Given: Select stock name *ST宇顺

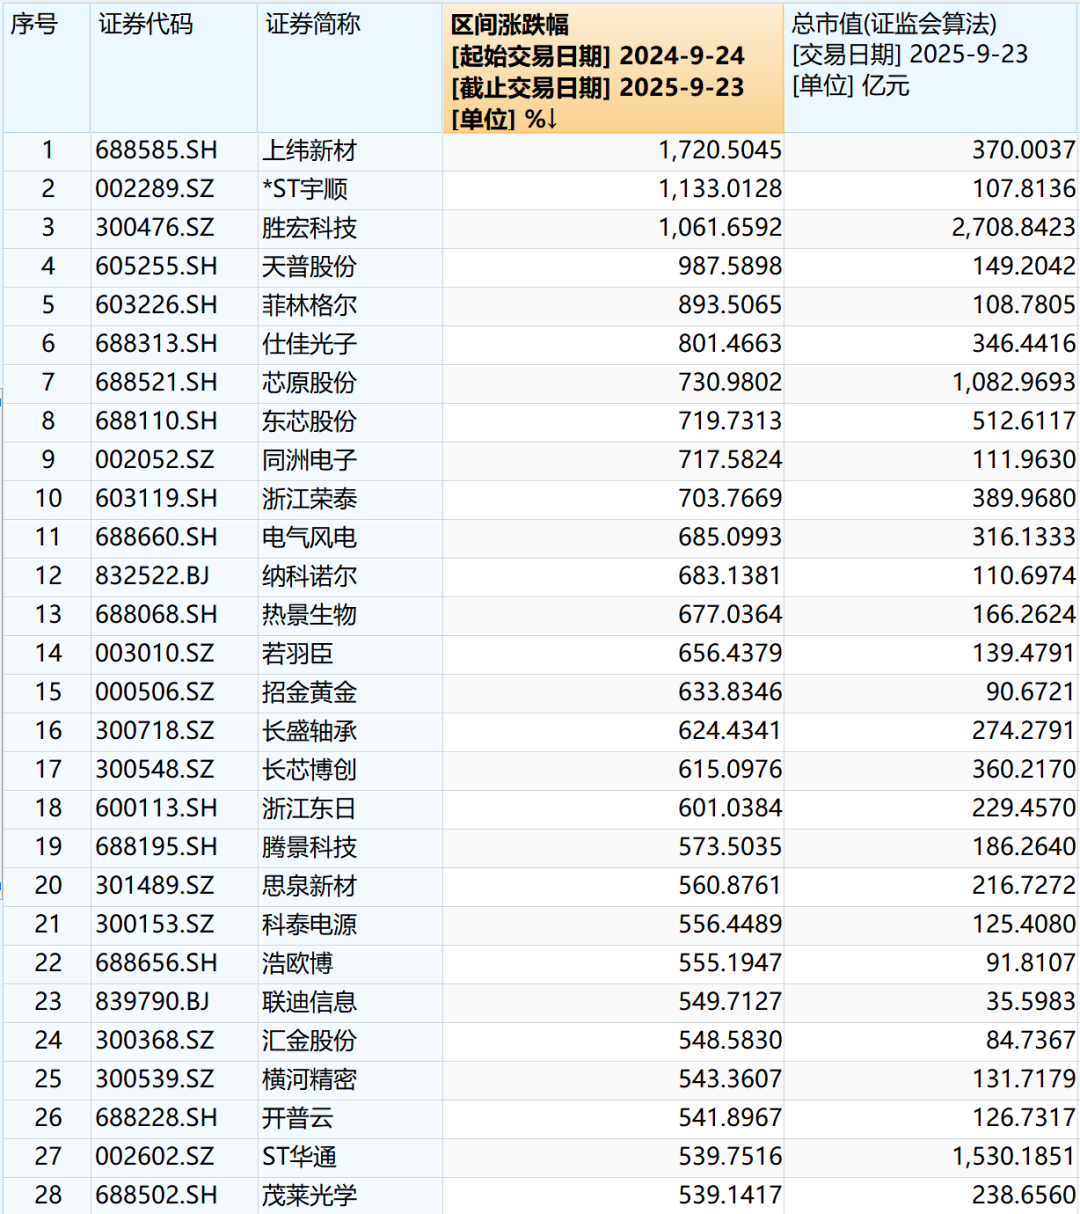Looking at the screenshot, I should (x=305, y=189).
